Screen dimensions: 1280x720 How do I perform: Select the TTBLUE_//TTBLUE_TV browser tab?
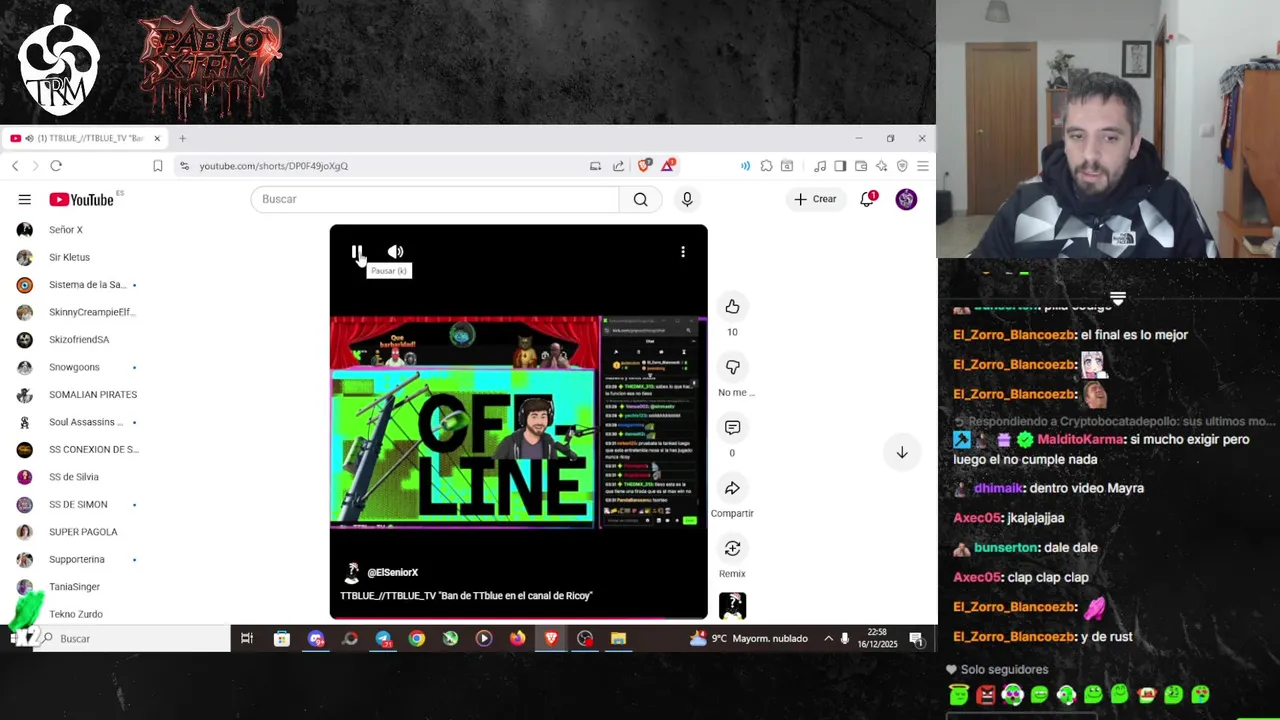[x=86, y=138]
